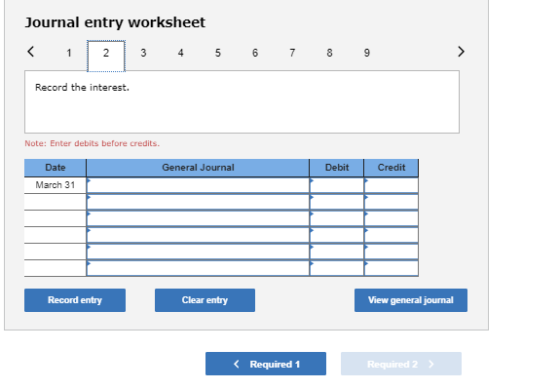Click the Date column header
The width and height of the screenshot is (560, 389).
tap(55, 168)
